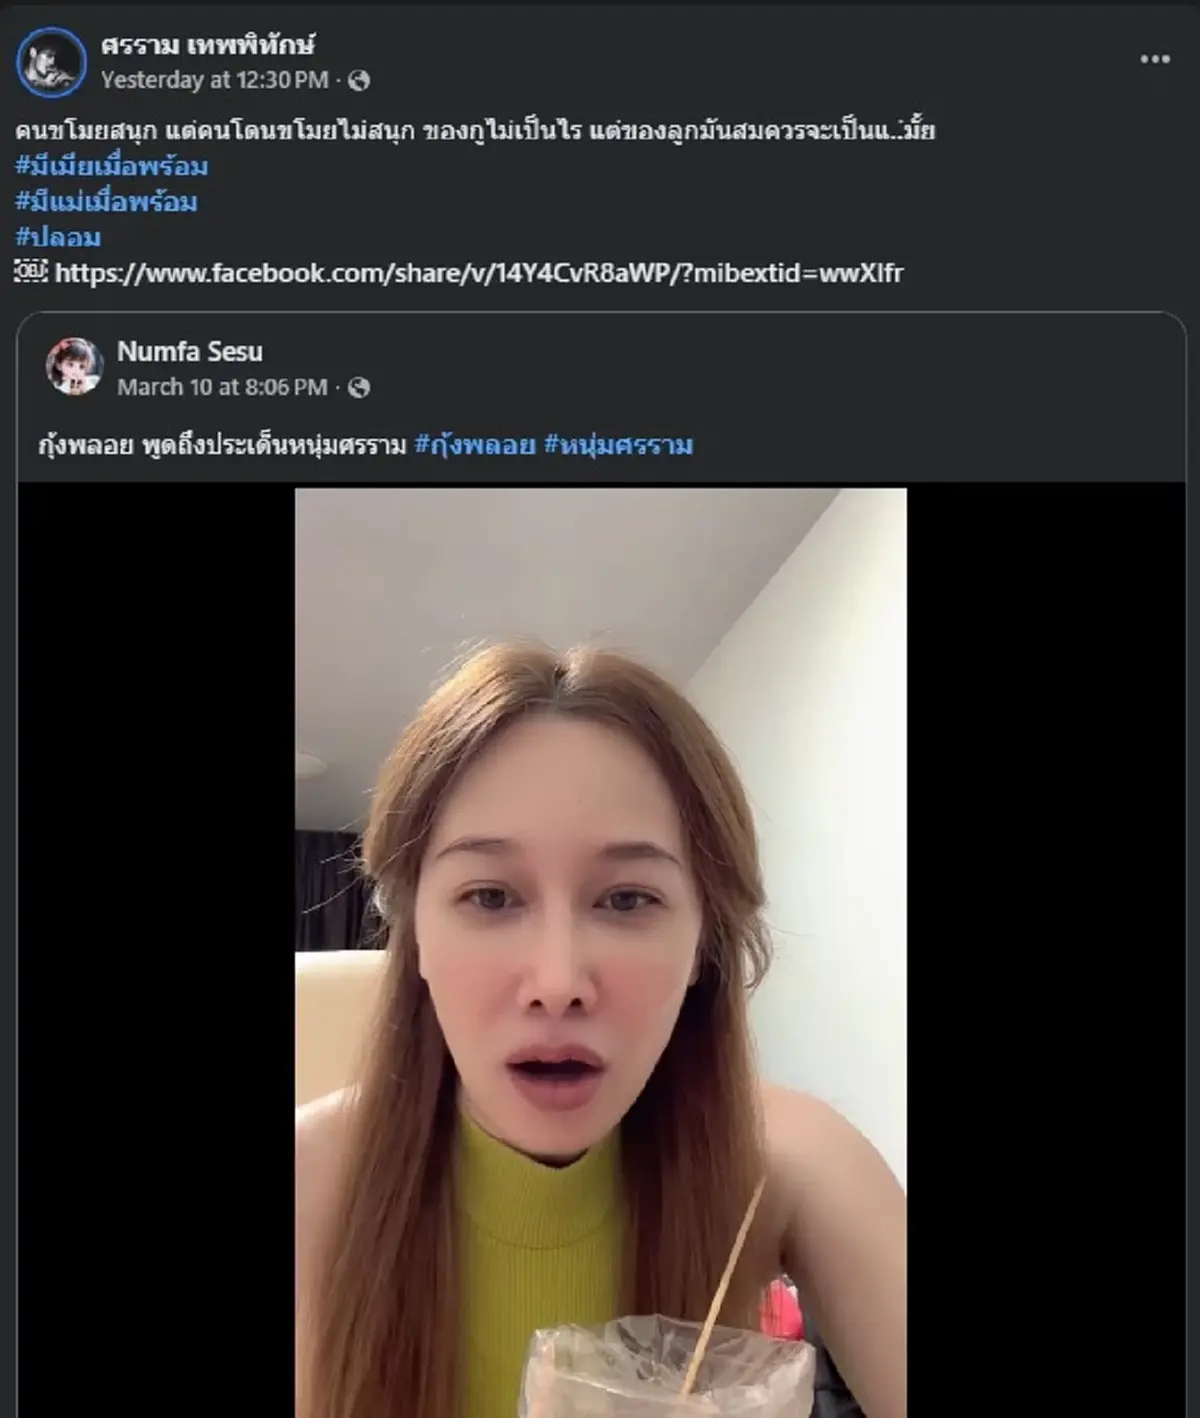Viewport: 1200px width, 1418px height.
Task: Click the public globe icon beside Yesterday timestamp
Action: (359, 81)
